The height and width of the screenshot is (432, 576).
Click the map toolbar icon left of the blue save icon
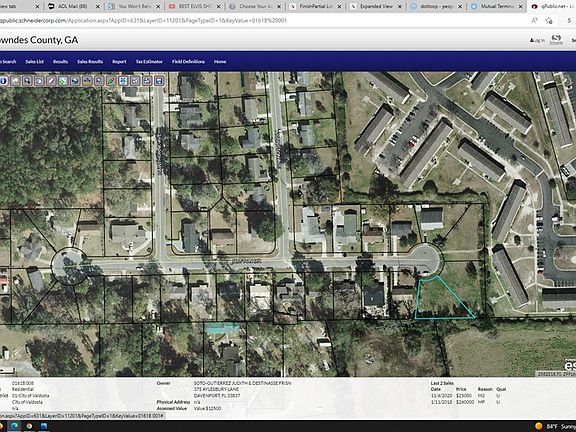pos(147,81)
